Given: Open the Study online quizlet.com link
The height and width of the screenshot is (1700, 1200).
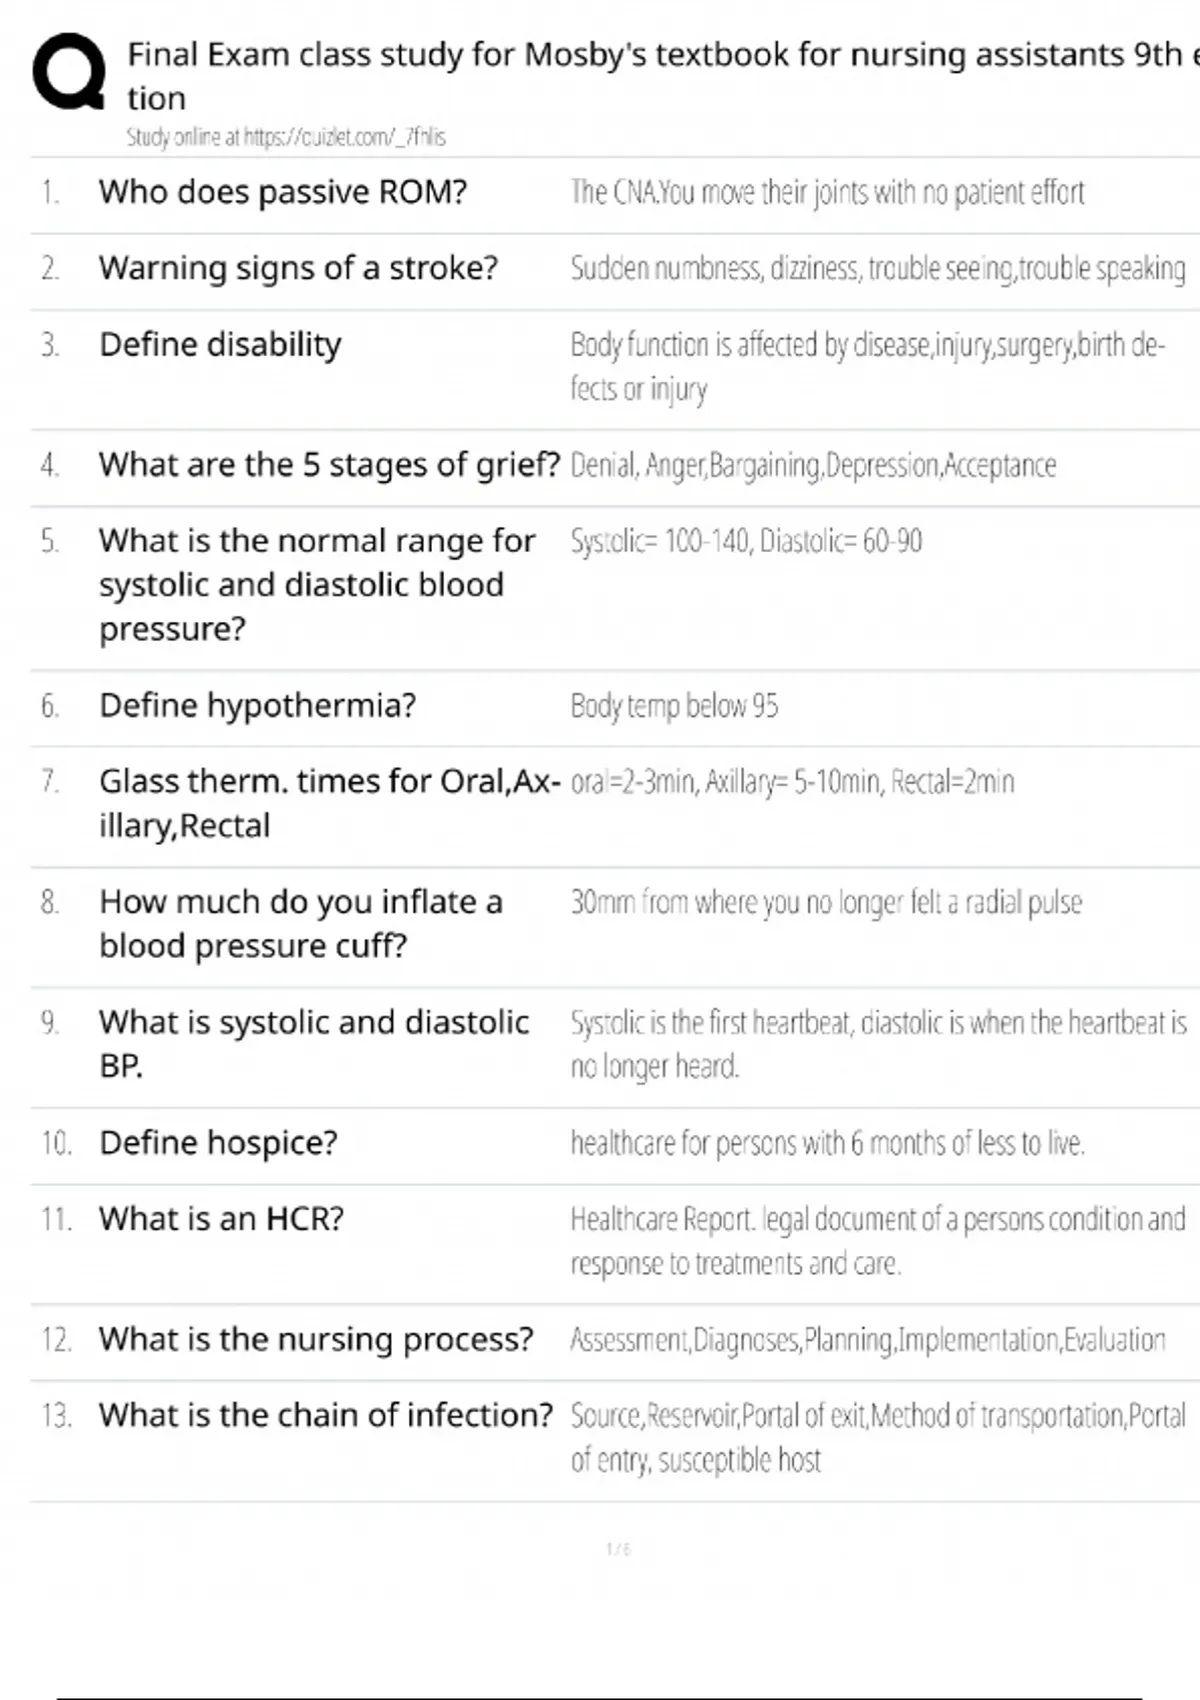Looking at the screenshot, I should coord(286,137).
